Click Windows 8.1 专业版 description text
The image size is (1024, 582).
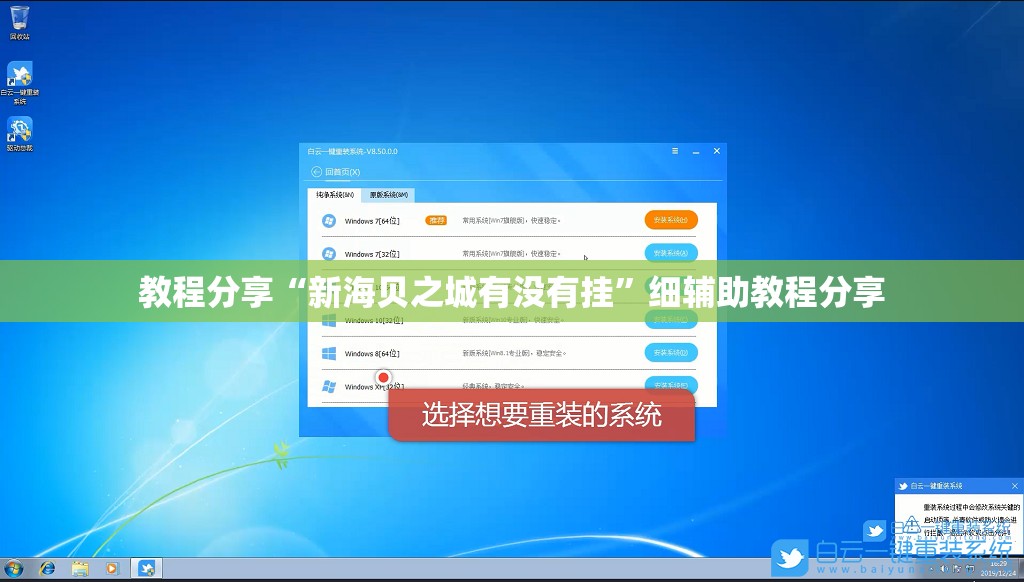click(514, 353)
